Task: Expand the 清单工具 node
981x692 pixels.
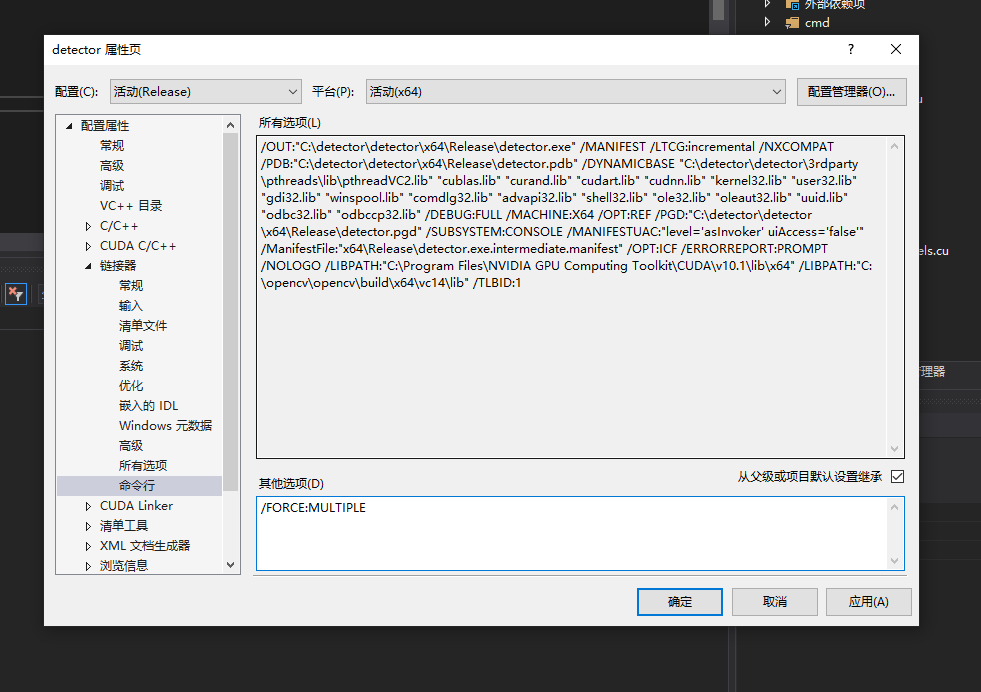Action: 88,526
